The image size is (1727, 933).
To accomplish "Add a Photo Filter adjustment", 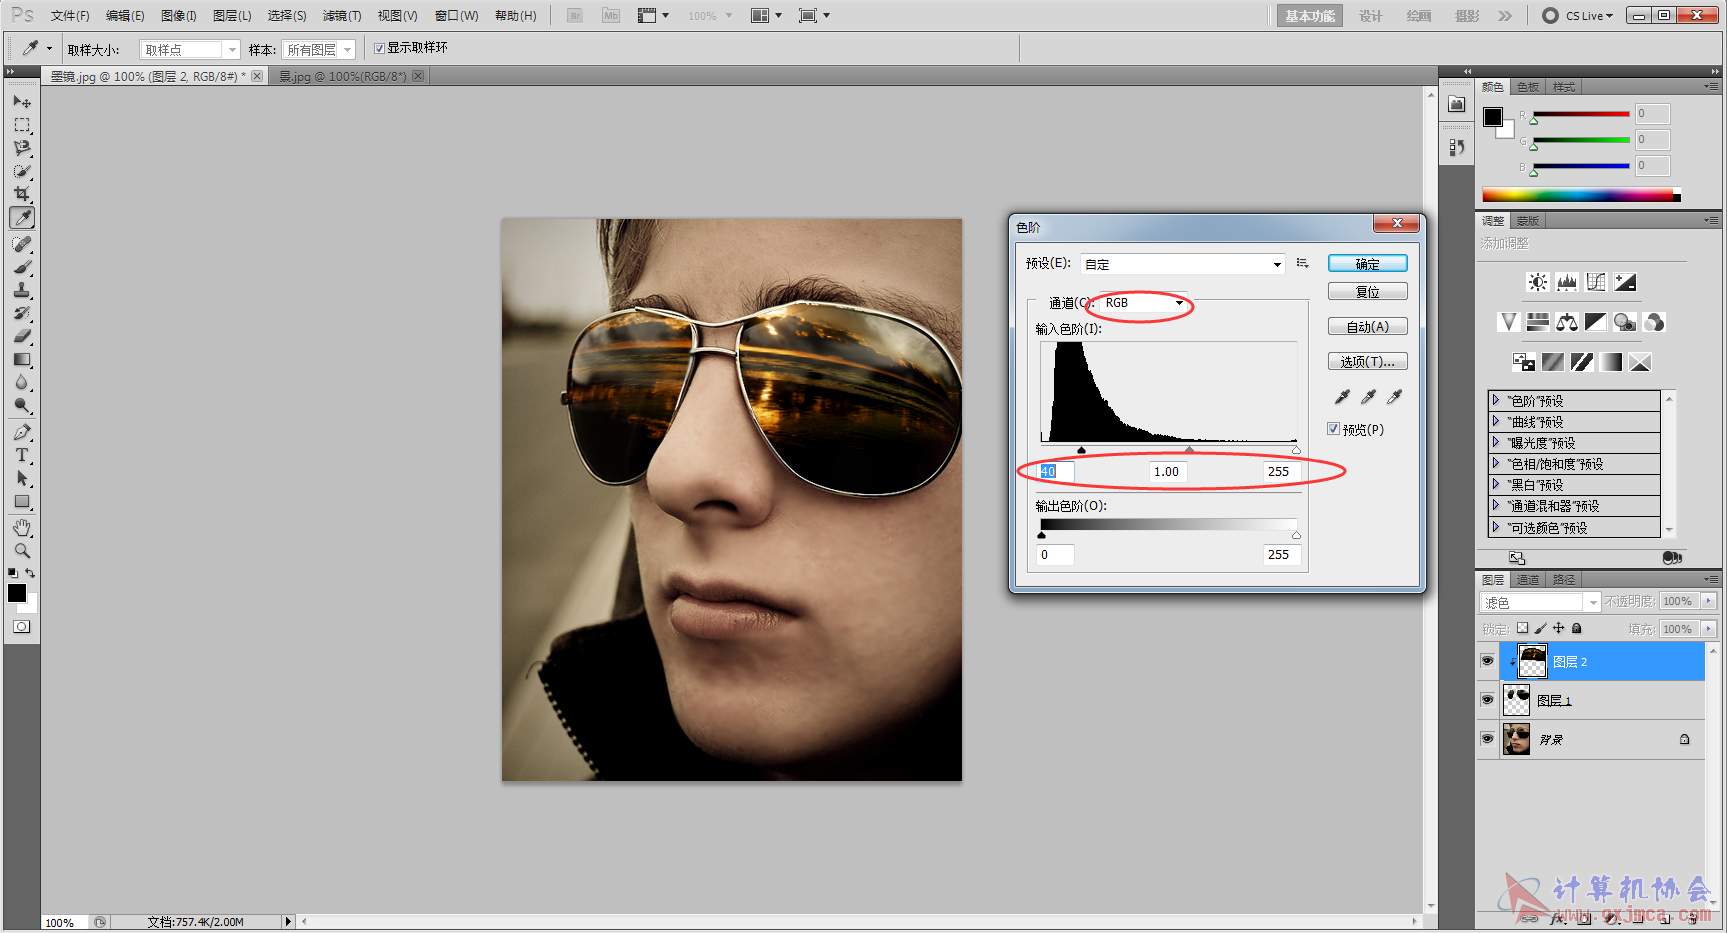I will click(1625, 322).
